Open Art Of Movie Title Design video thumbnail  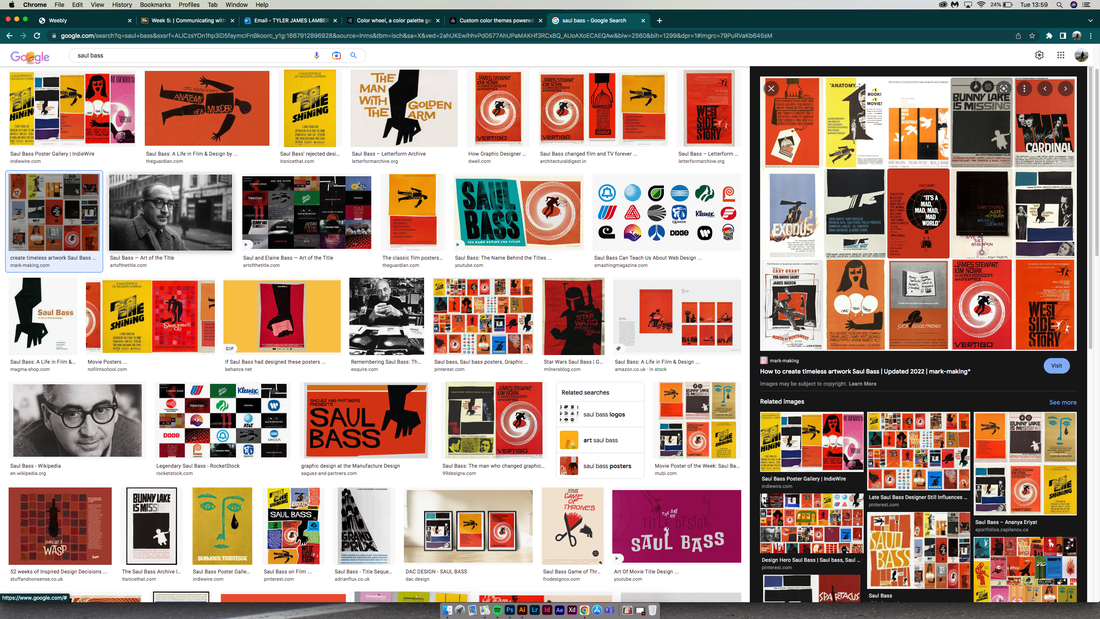coord(676,526)
